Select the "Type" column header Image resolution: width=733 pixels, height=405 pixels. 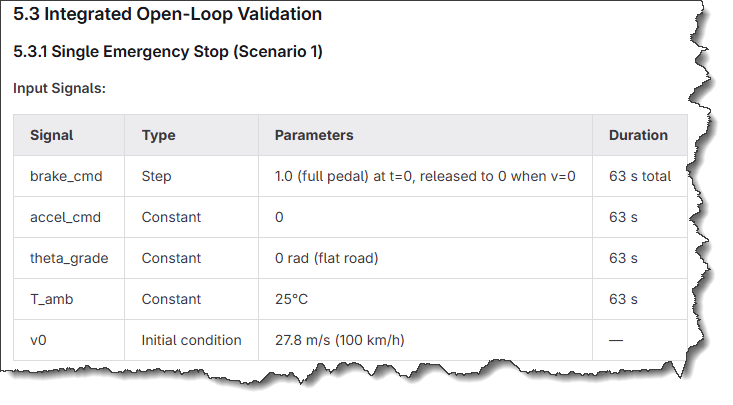[158, 135]
